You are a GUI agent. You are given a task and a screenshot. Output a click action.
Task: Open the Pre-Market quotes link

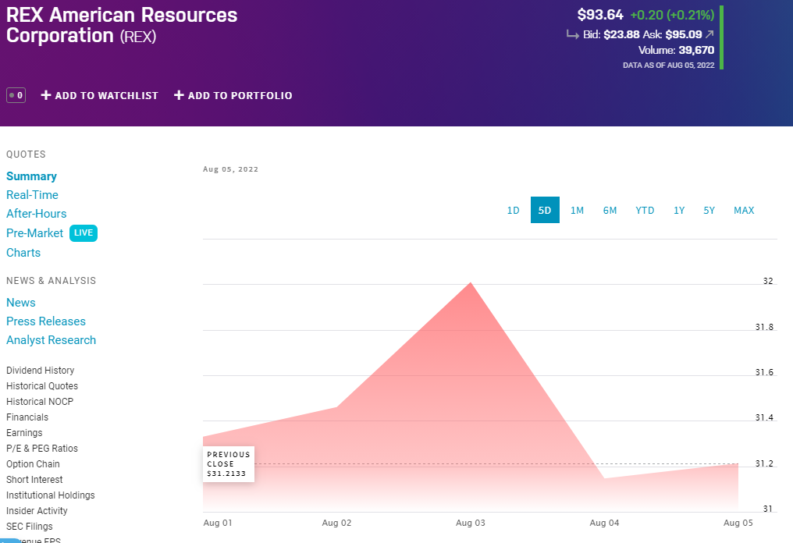(x=34, y=233)
